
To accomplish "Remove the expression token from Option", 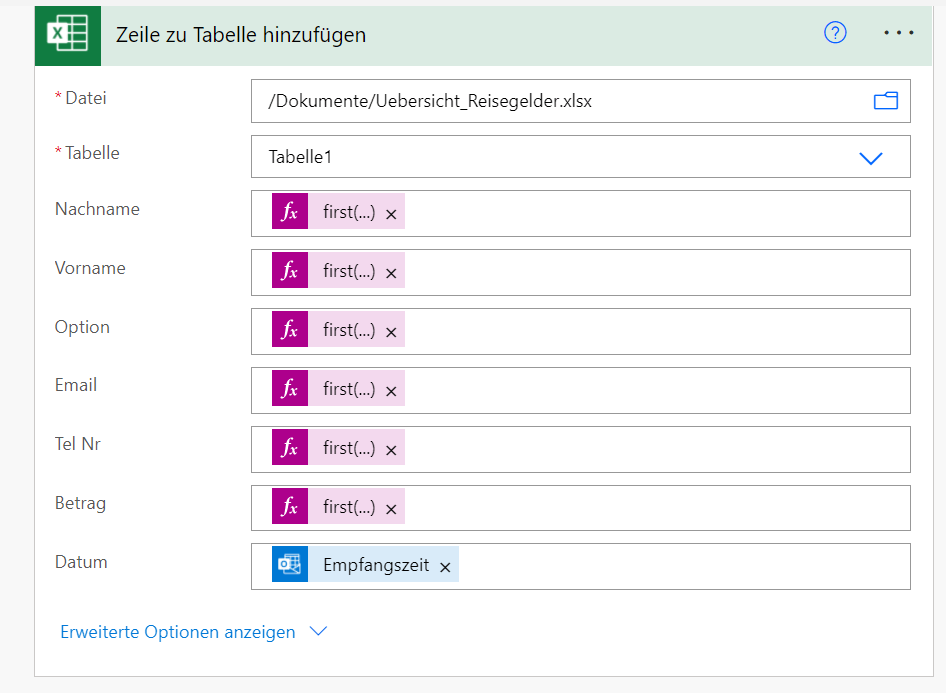I will [391, 332].
